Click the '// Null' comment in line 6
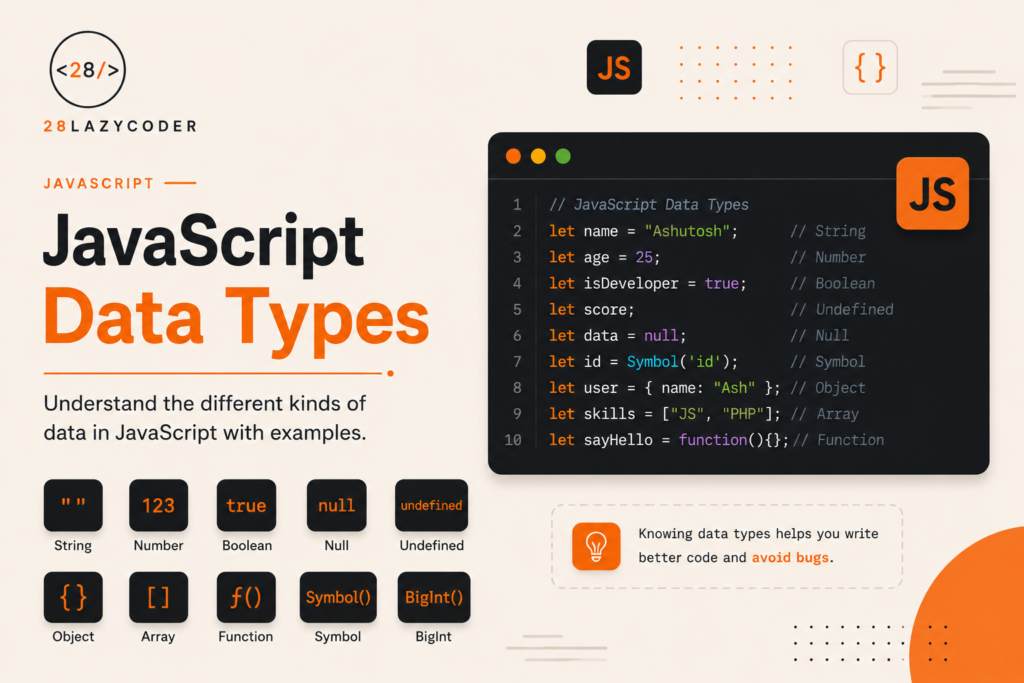The width and height of the screenshot is (1024, 683). coord(819,336)
